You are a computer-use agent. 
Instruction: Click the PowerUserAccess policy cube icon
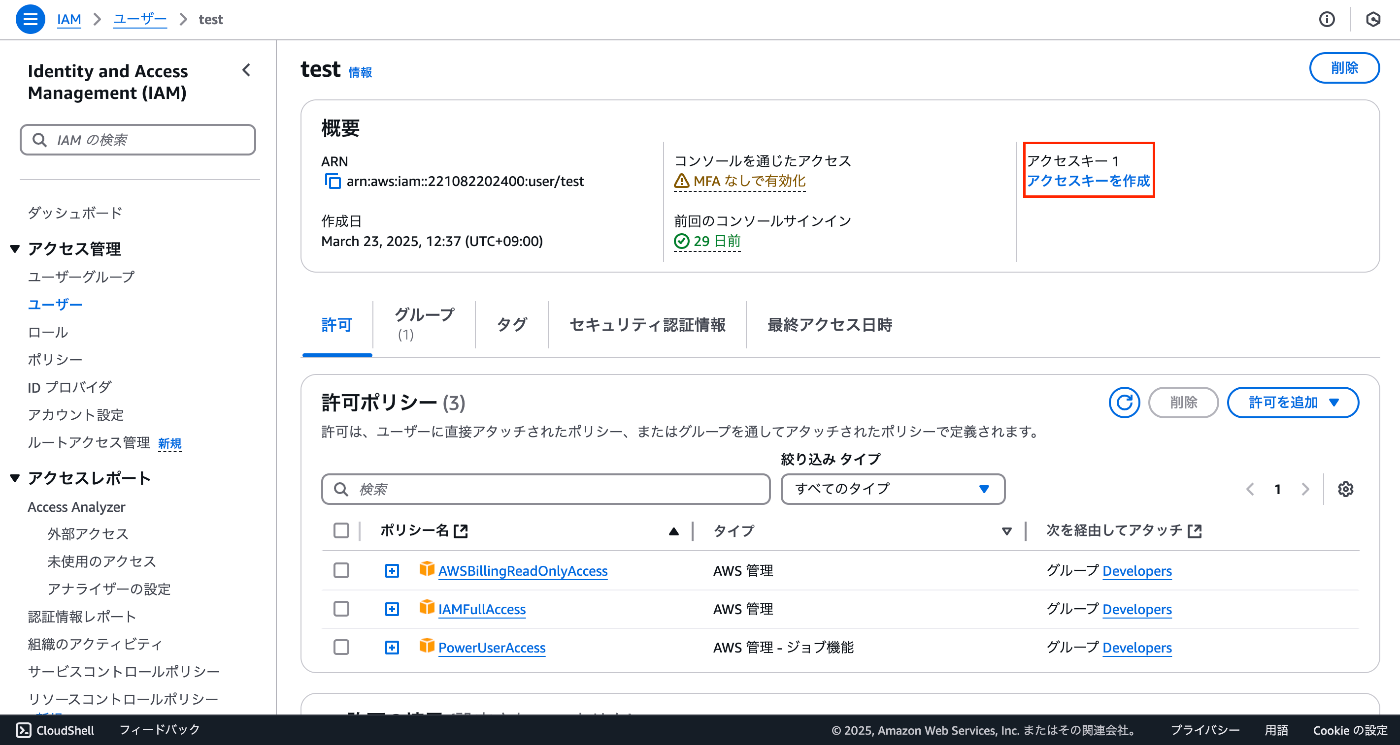point(427,646)
